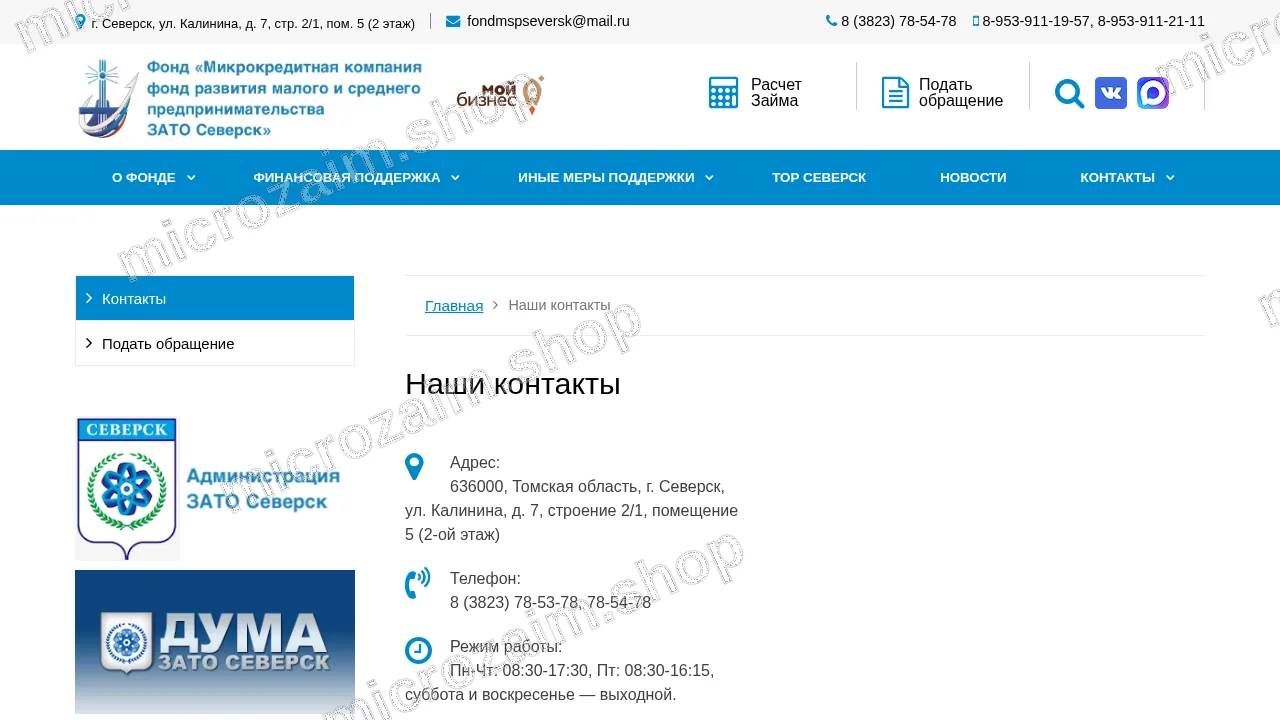1280x720 pixels.
Task: Click the top bar address text г. Северск, ул. Калинина
Action: (x=252, y=23)
